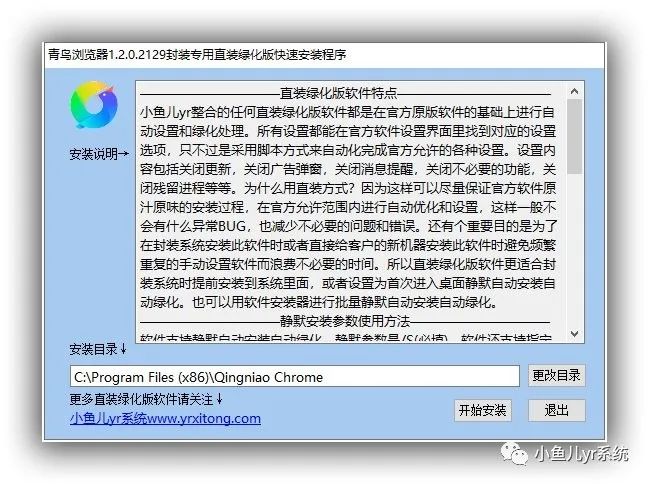Click the empty scrollbar track below thumb
Viewport: 649px width, 484px height.
(x=574, y=250)
